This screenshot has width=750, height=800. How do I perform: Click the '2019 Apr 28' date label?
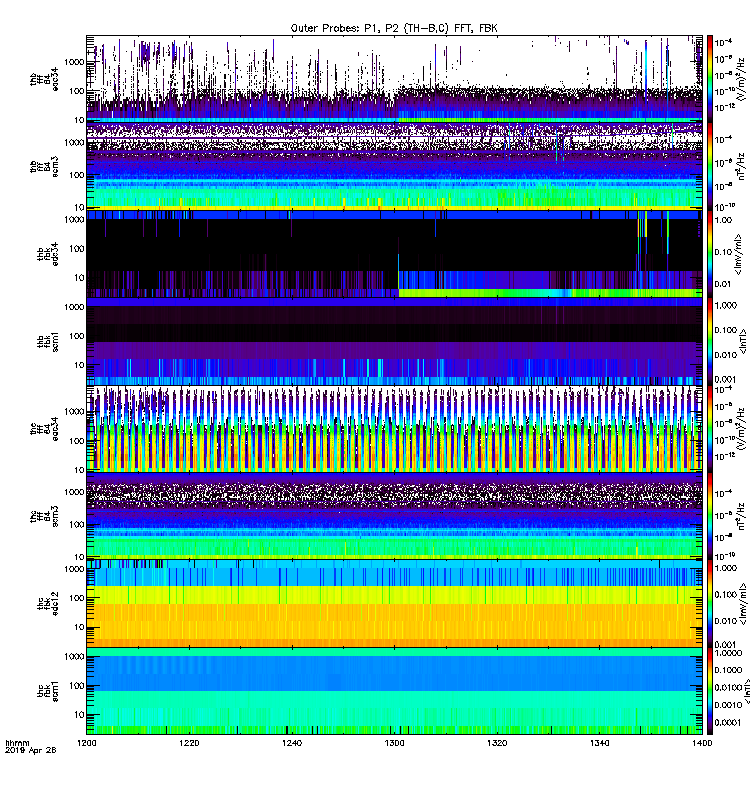coord(30,750)
